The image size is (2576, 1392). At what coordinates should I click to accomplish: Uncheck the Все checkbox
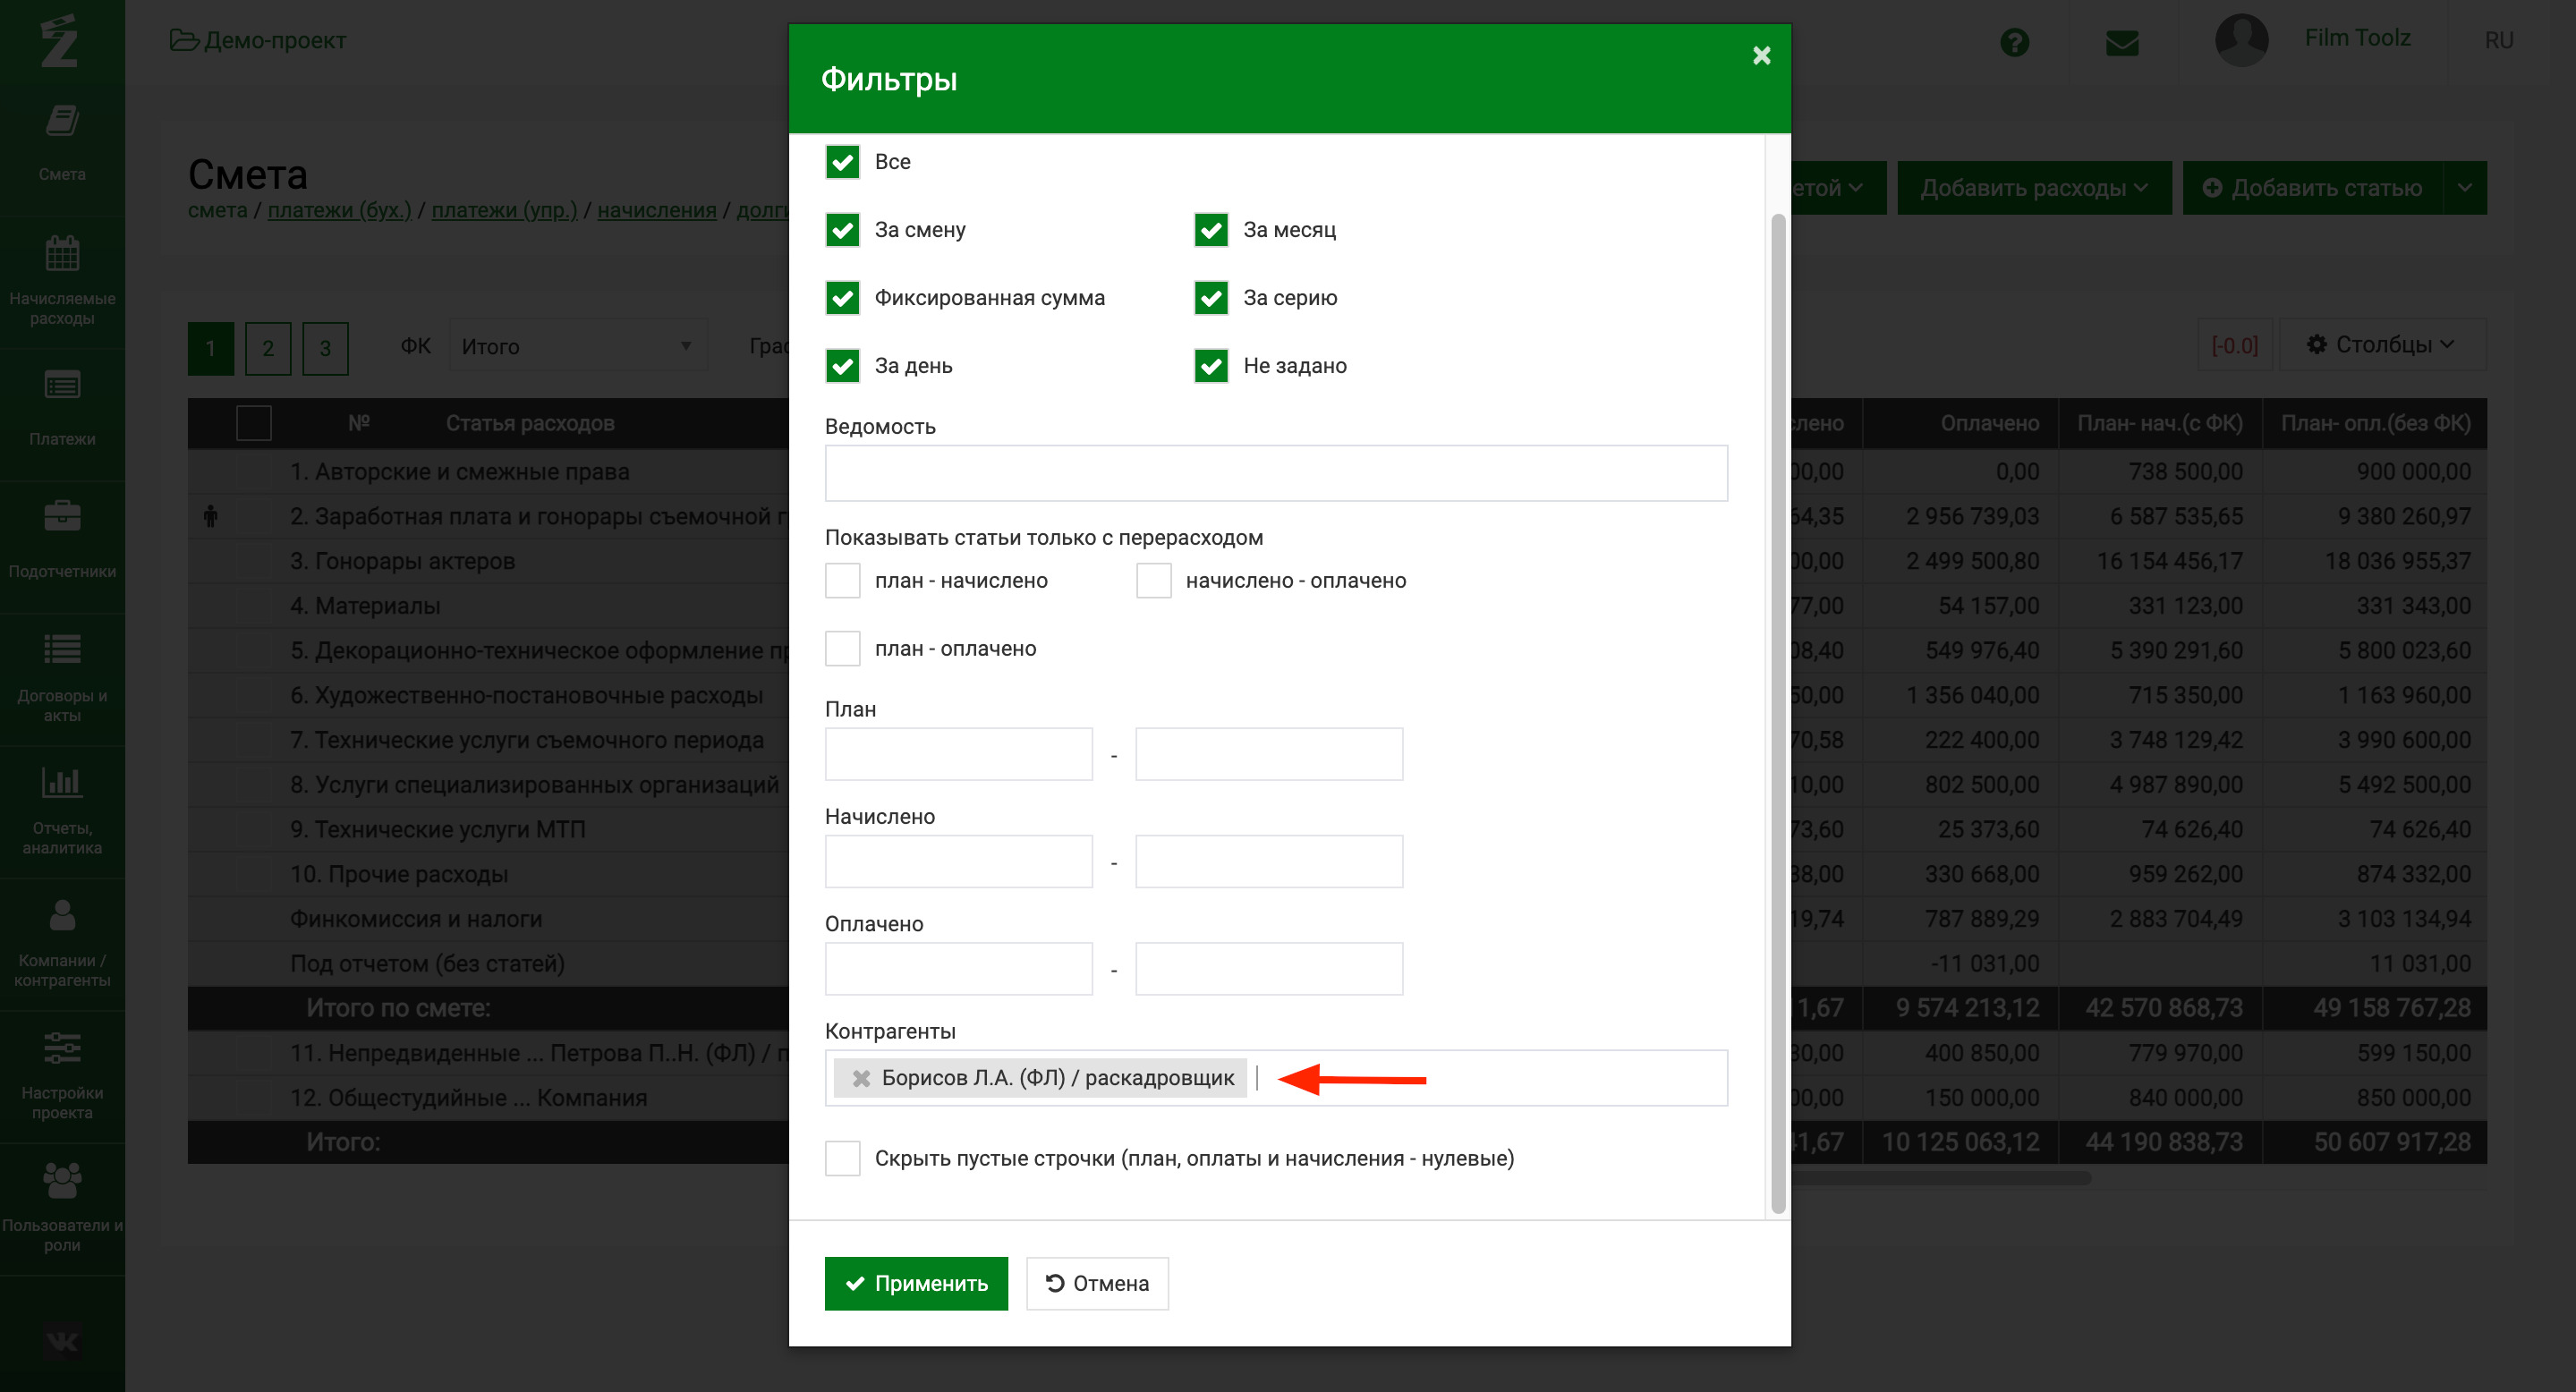(842, 161)
